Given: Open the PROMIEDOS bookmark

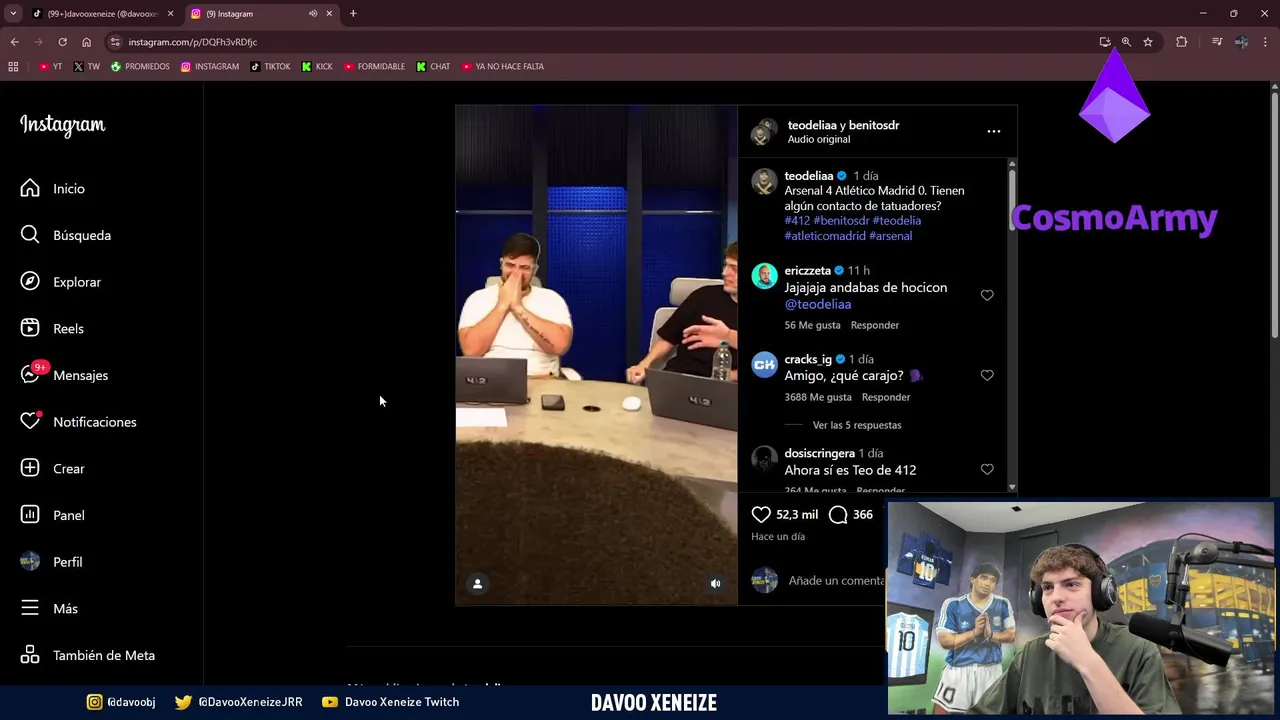Looking at the screenshot, I should pyautogui.click(x=140, y=66).
